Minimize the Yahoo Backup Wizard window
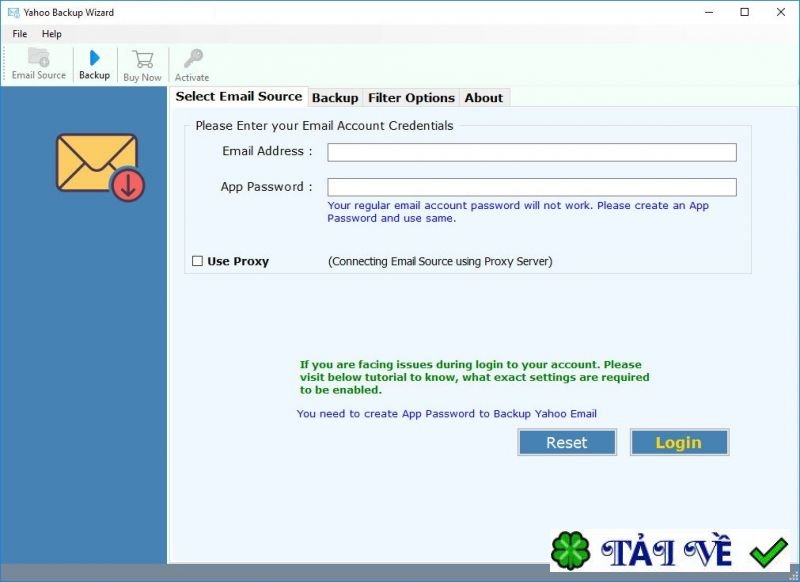 click(x=709, y=12)
